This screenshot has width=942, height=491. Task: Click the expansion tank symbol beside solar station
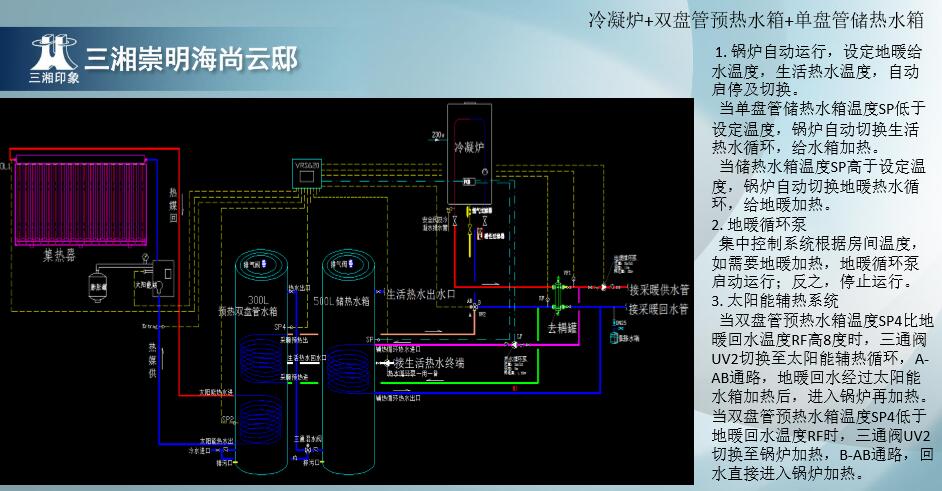click(x=98, y=287)
